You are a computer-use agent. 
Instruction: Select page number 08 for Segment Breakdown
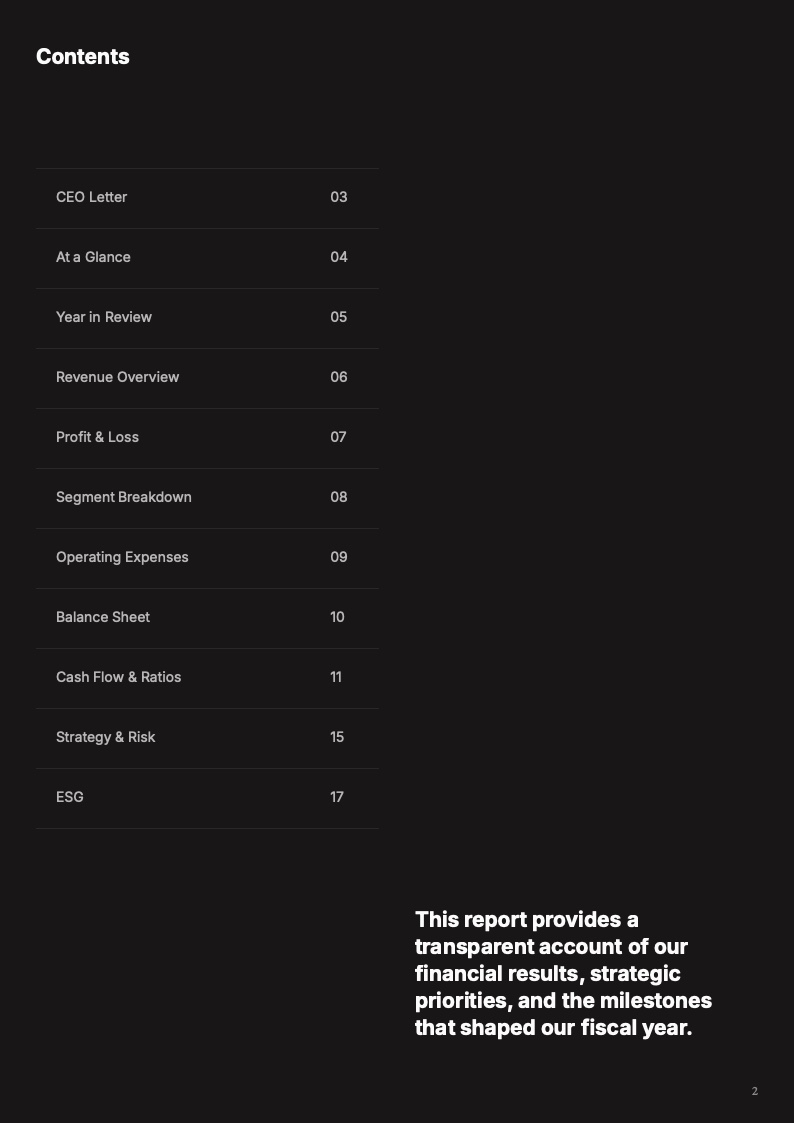[339, 497]
